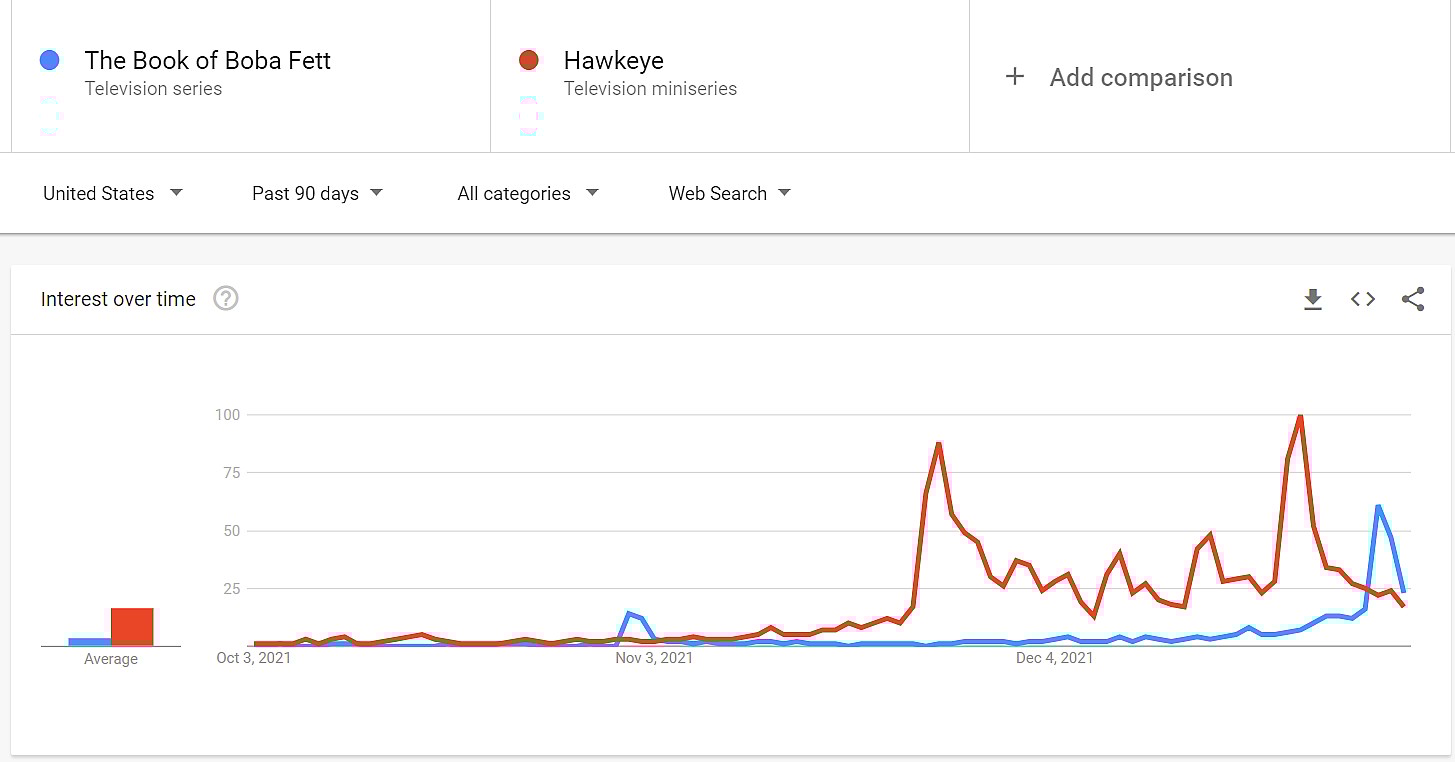Open the United States region dropdown
The image size is (1455, 762).
coord(112,193)
